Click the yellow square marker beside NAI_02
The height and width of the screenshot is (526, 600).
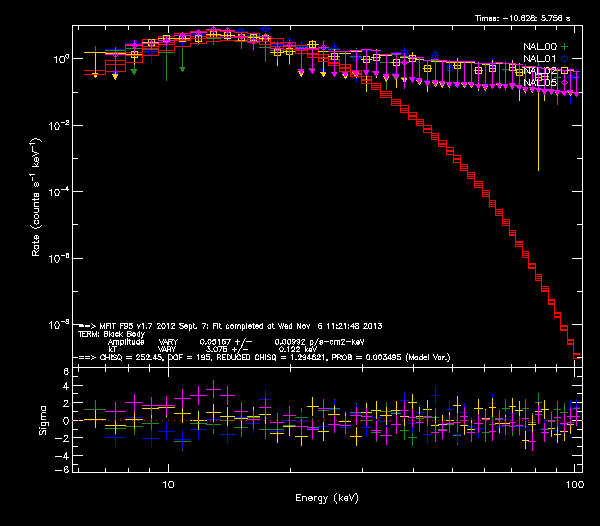[563, 70]
